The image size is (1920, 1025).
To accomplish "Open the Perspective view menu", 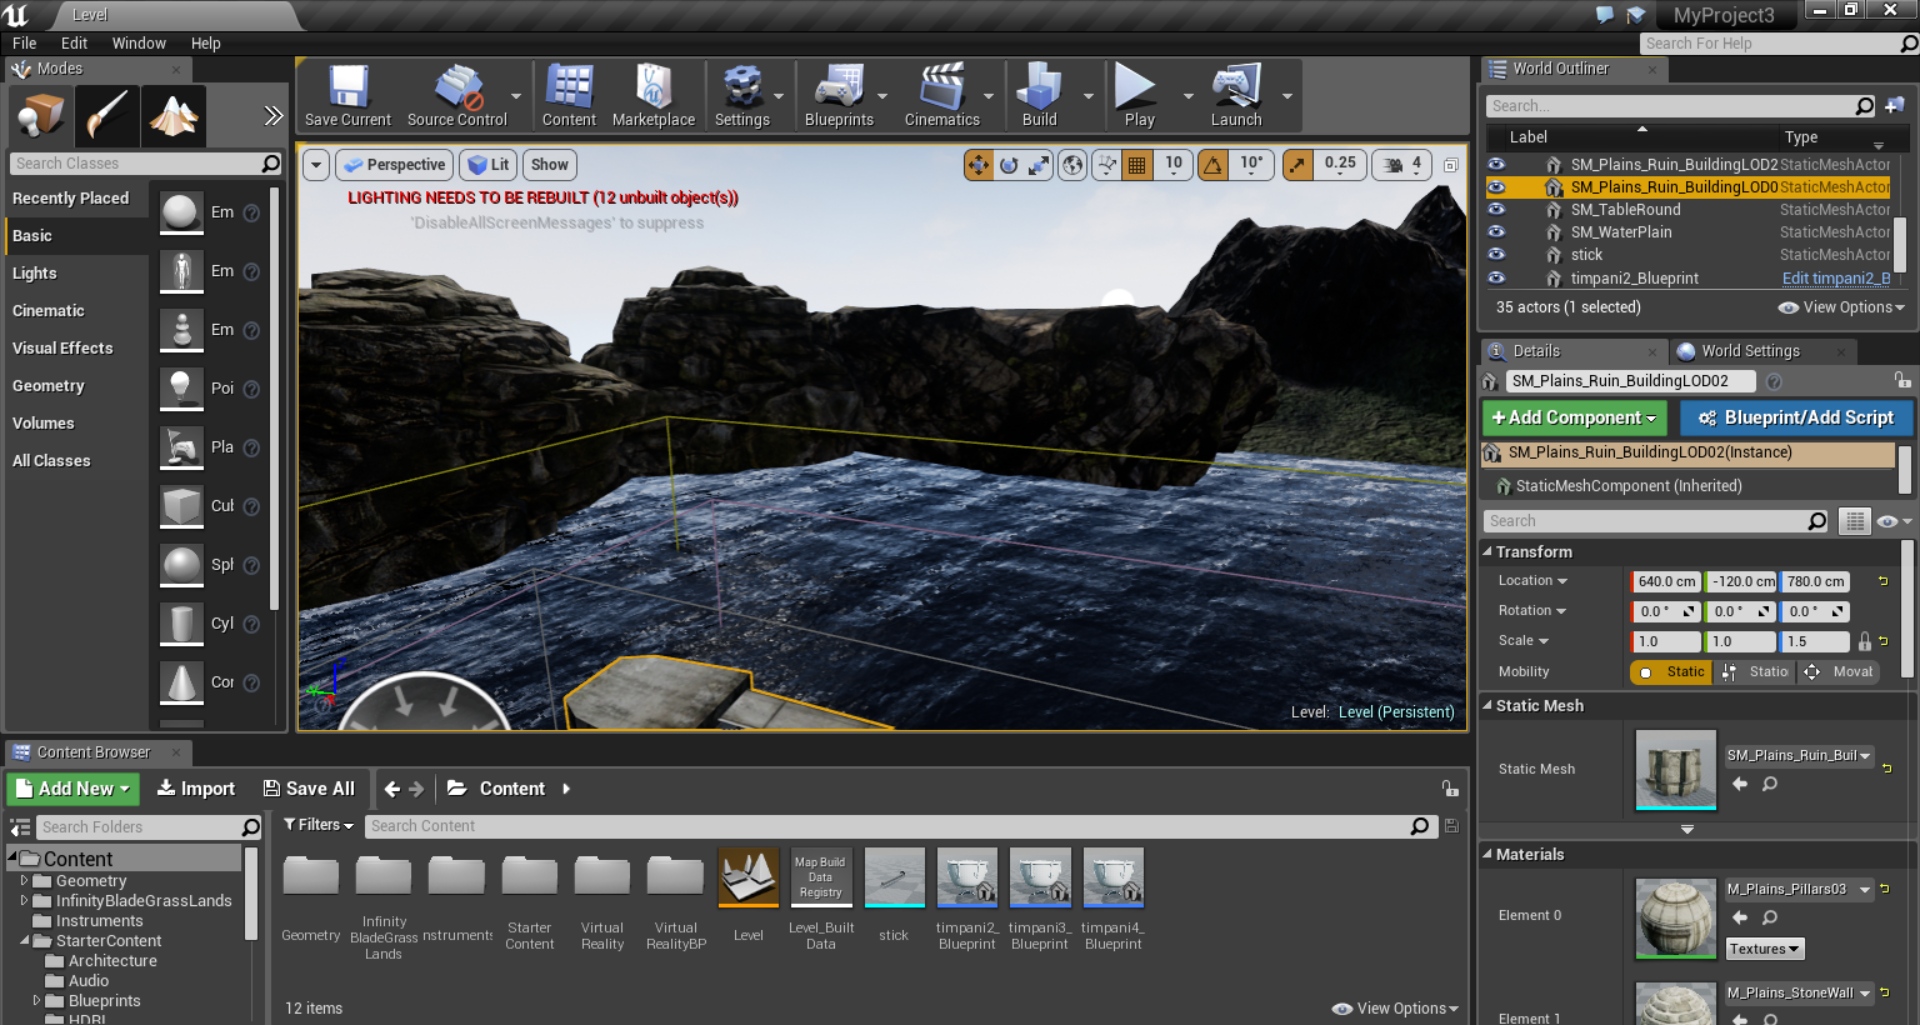I will pos(394,165).
